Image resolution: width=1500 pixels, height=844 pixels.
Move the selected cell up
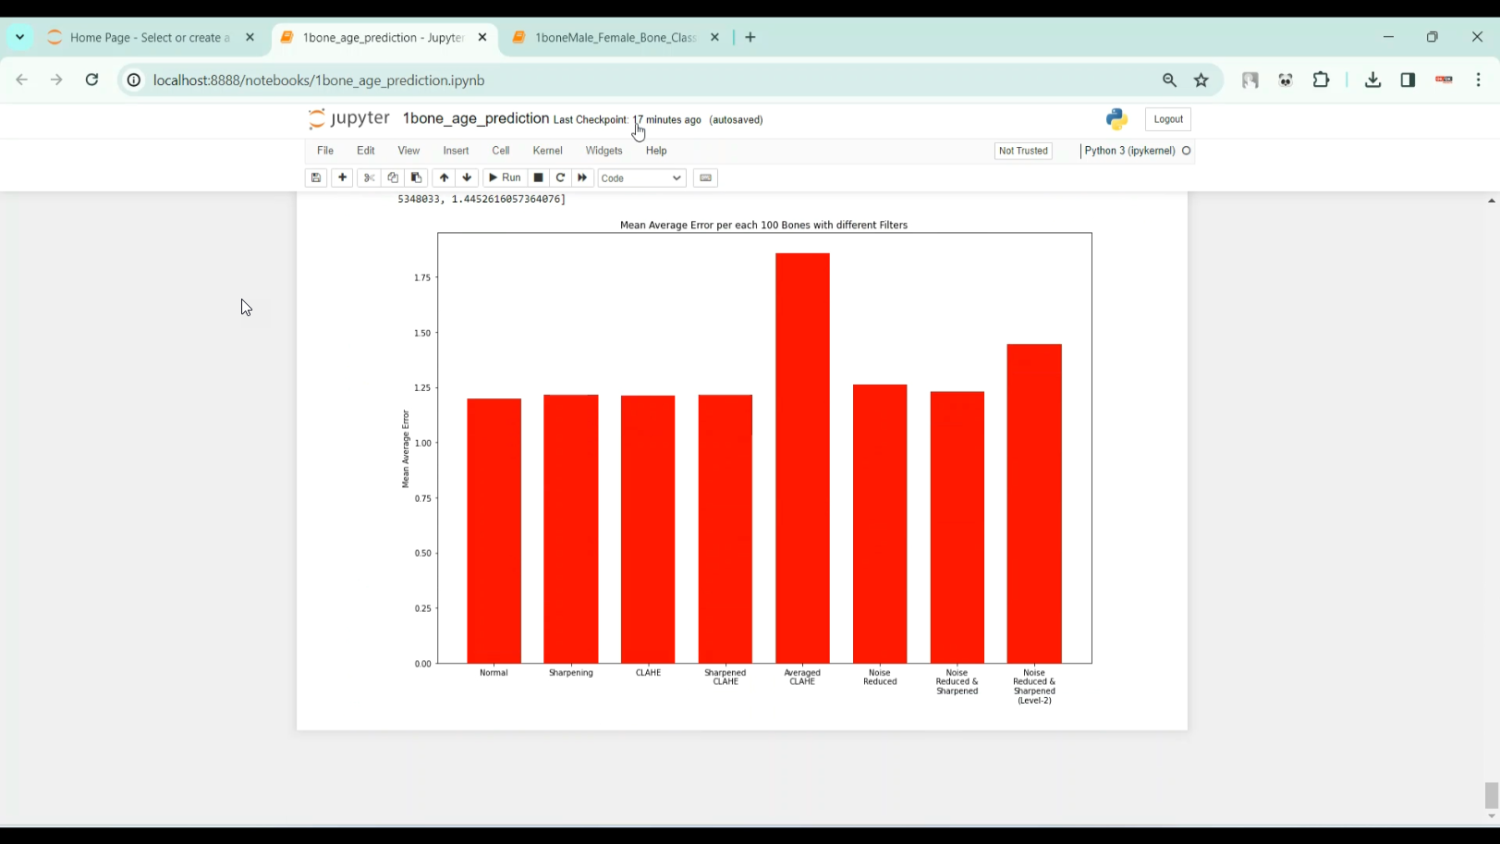tap(444, 178)
